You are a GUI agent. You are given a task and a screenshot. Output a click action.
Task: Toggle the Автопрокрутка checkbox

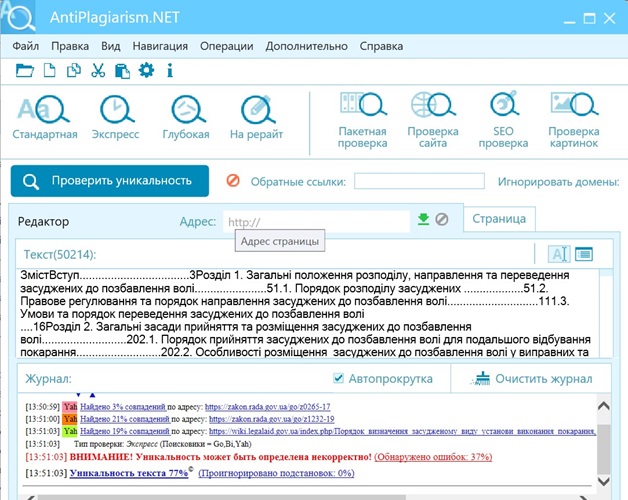338,378
